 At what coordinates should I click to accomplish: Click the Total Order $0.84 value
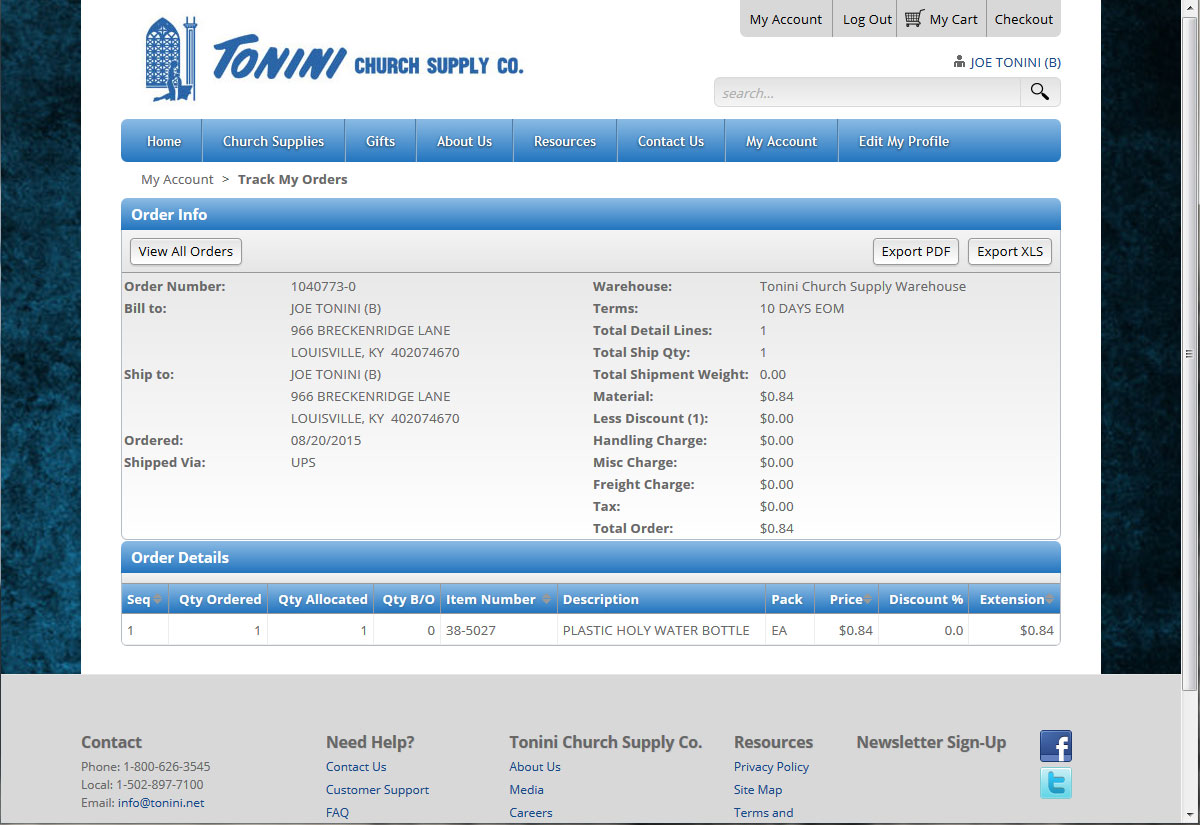[x=777, y=529]
